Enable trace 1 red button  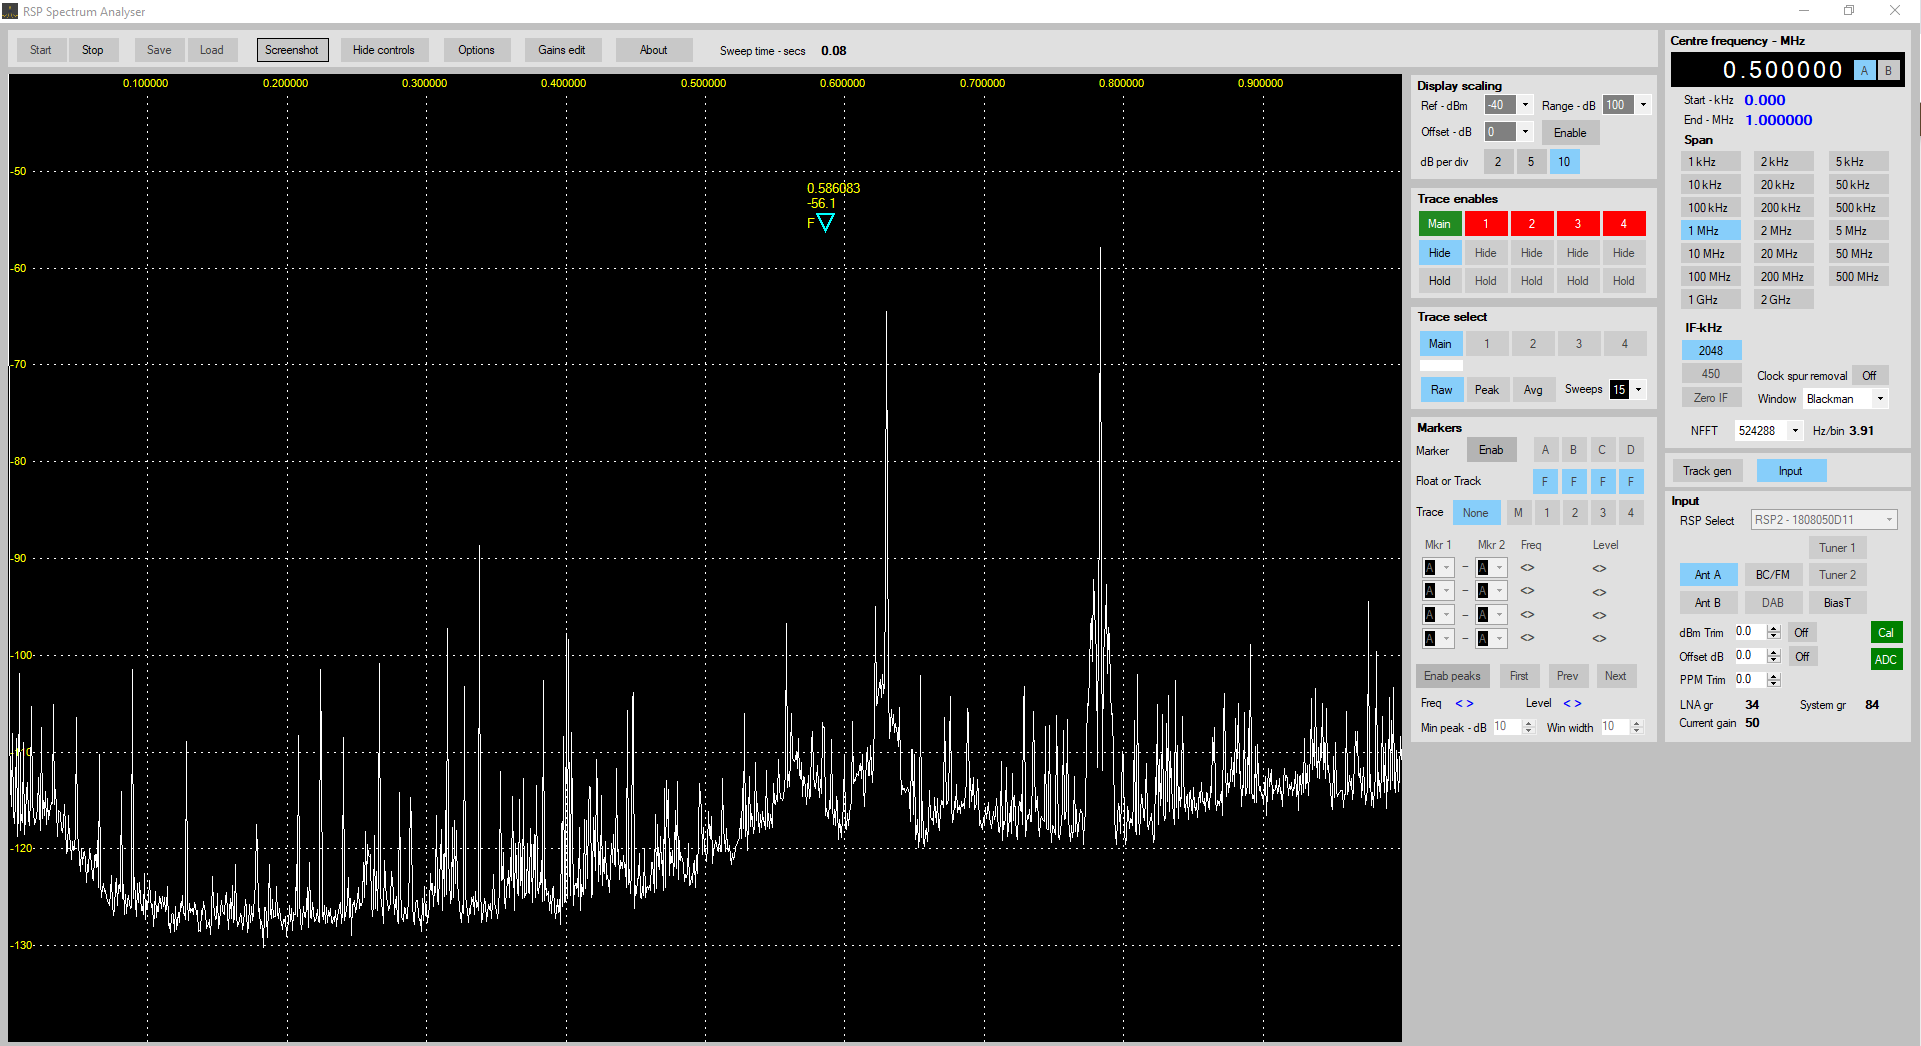(1486, 224)
